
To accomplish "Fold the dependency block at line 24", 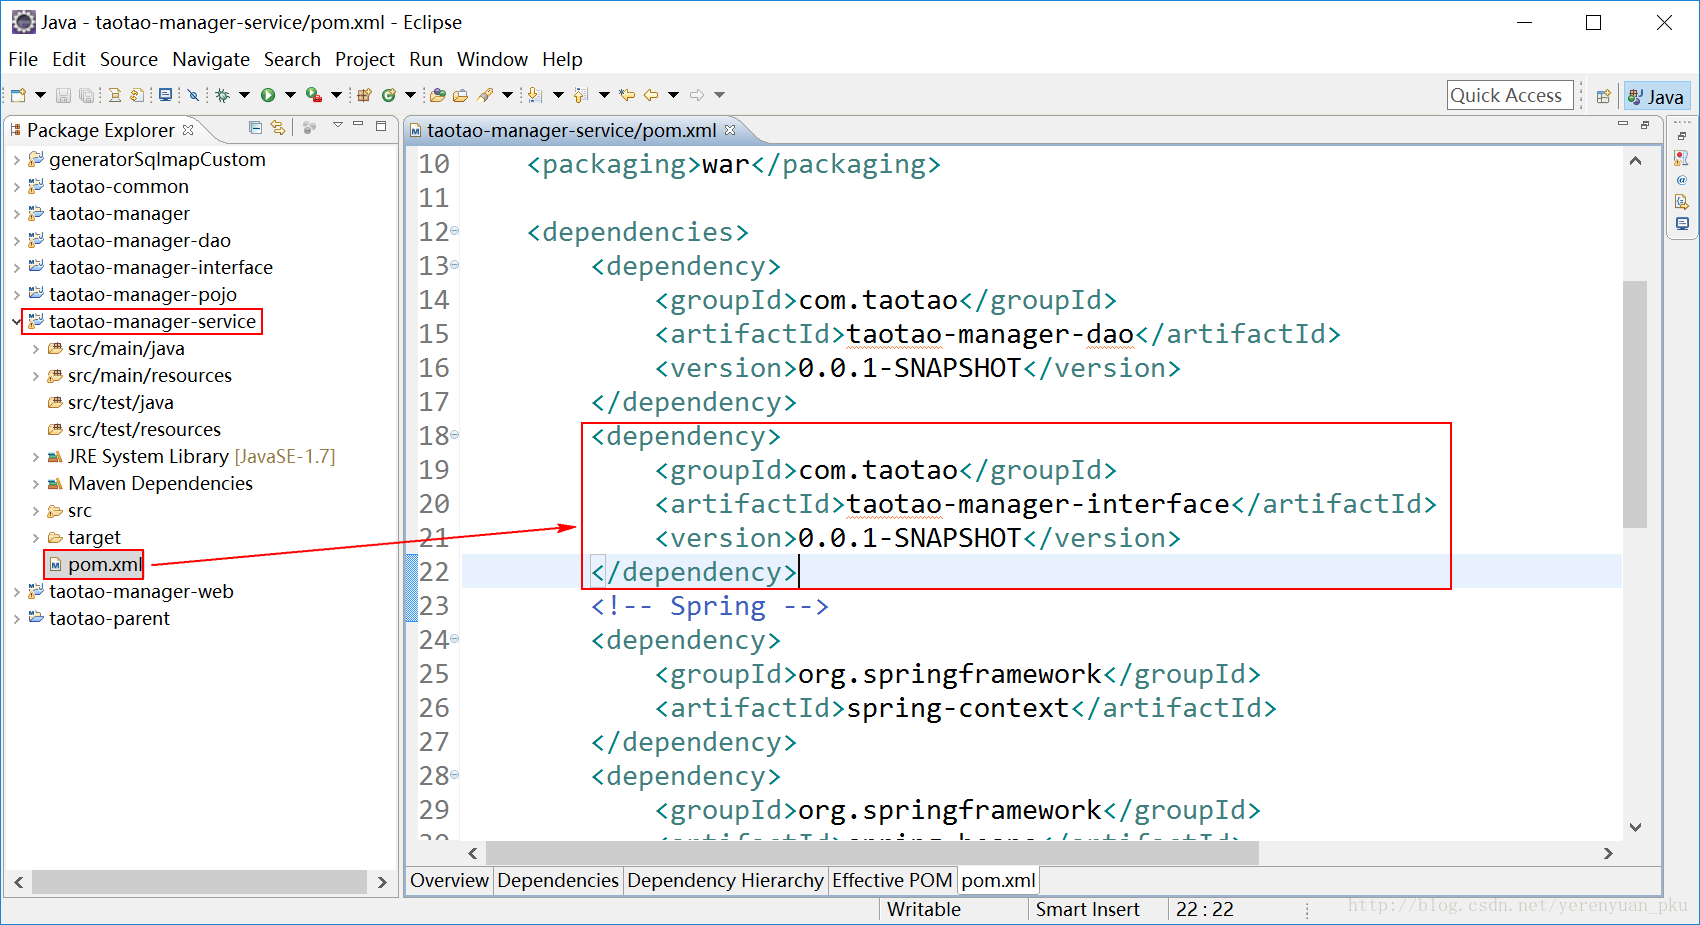I will [x=454, y=639].
